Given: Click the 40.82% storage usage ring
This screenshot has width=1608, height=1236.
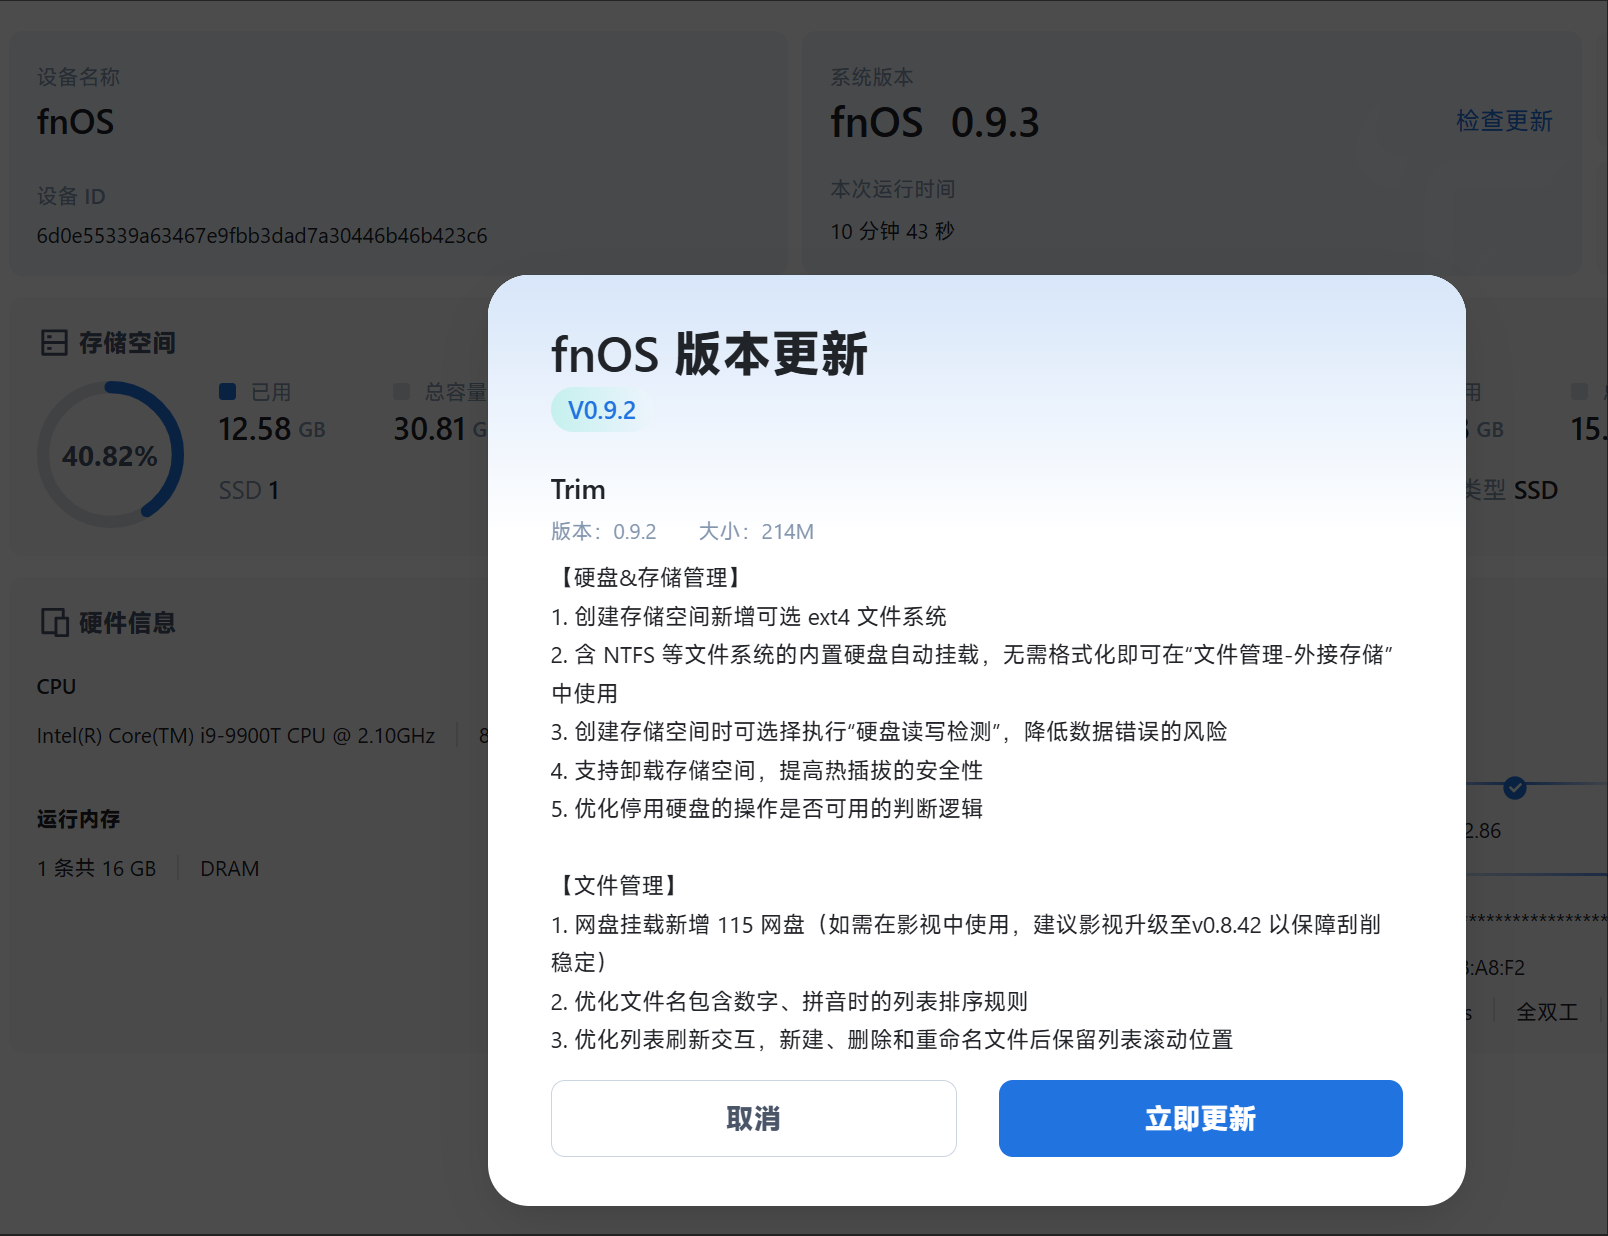Looking at the screenshot, I should 110,455.
